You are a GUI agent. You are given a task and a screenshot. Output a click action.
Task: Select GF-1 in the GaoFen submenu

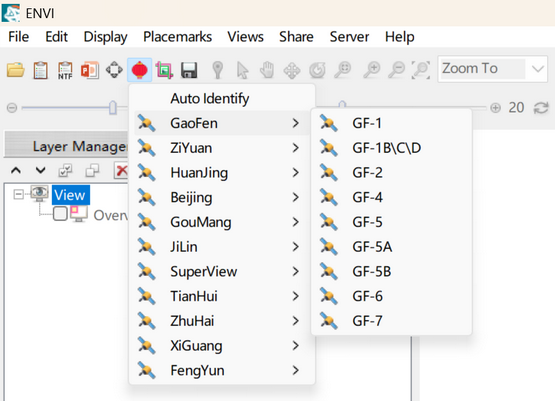coord(391,123)
